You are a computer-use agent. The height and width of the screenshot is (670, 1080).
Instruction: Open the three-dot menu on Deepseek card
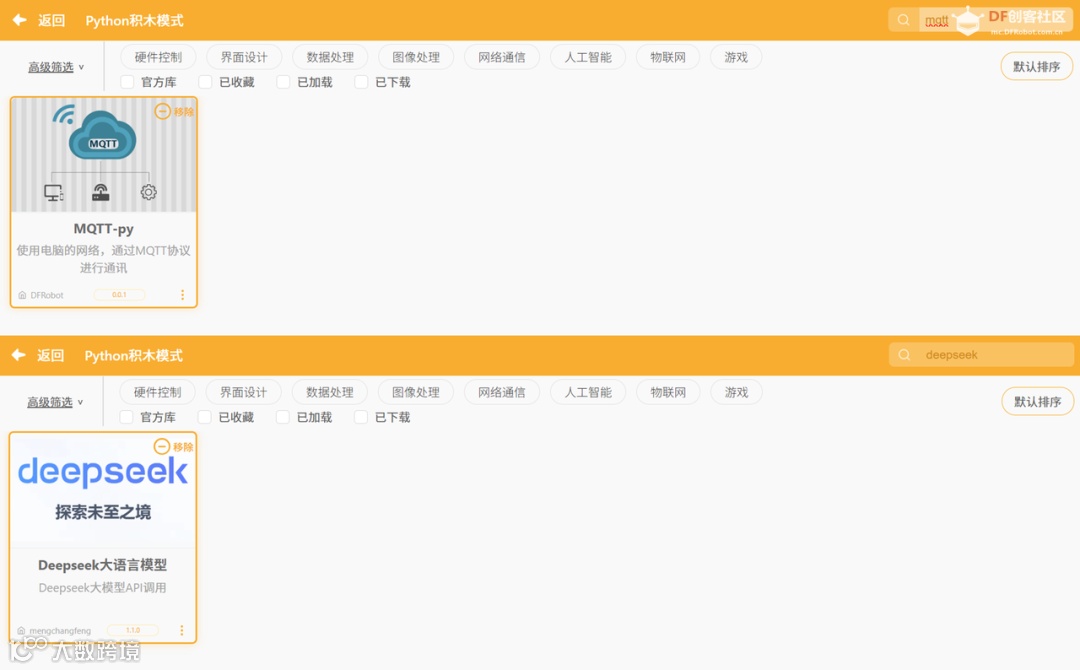[x=182, y=630]
